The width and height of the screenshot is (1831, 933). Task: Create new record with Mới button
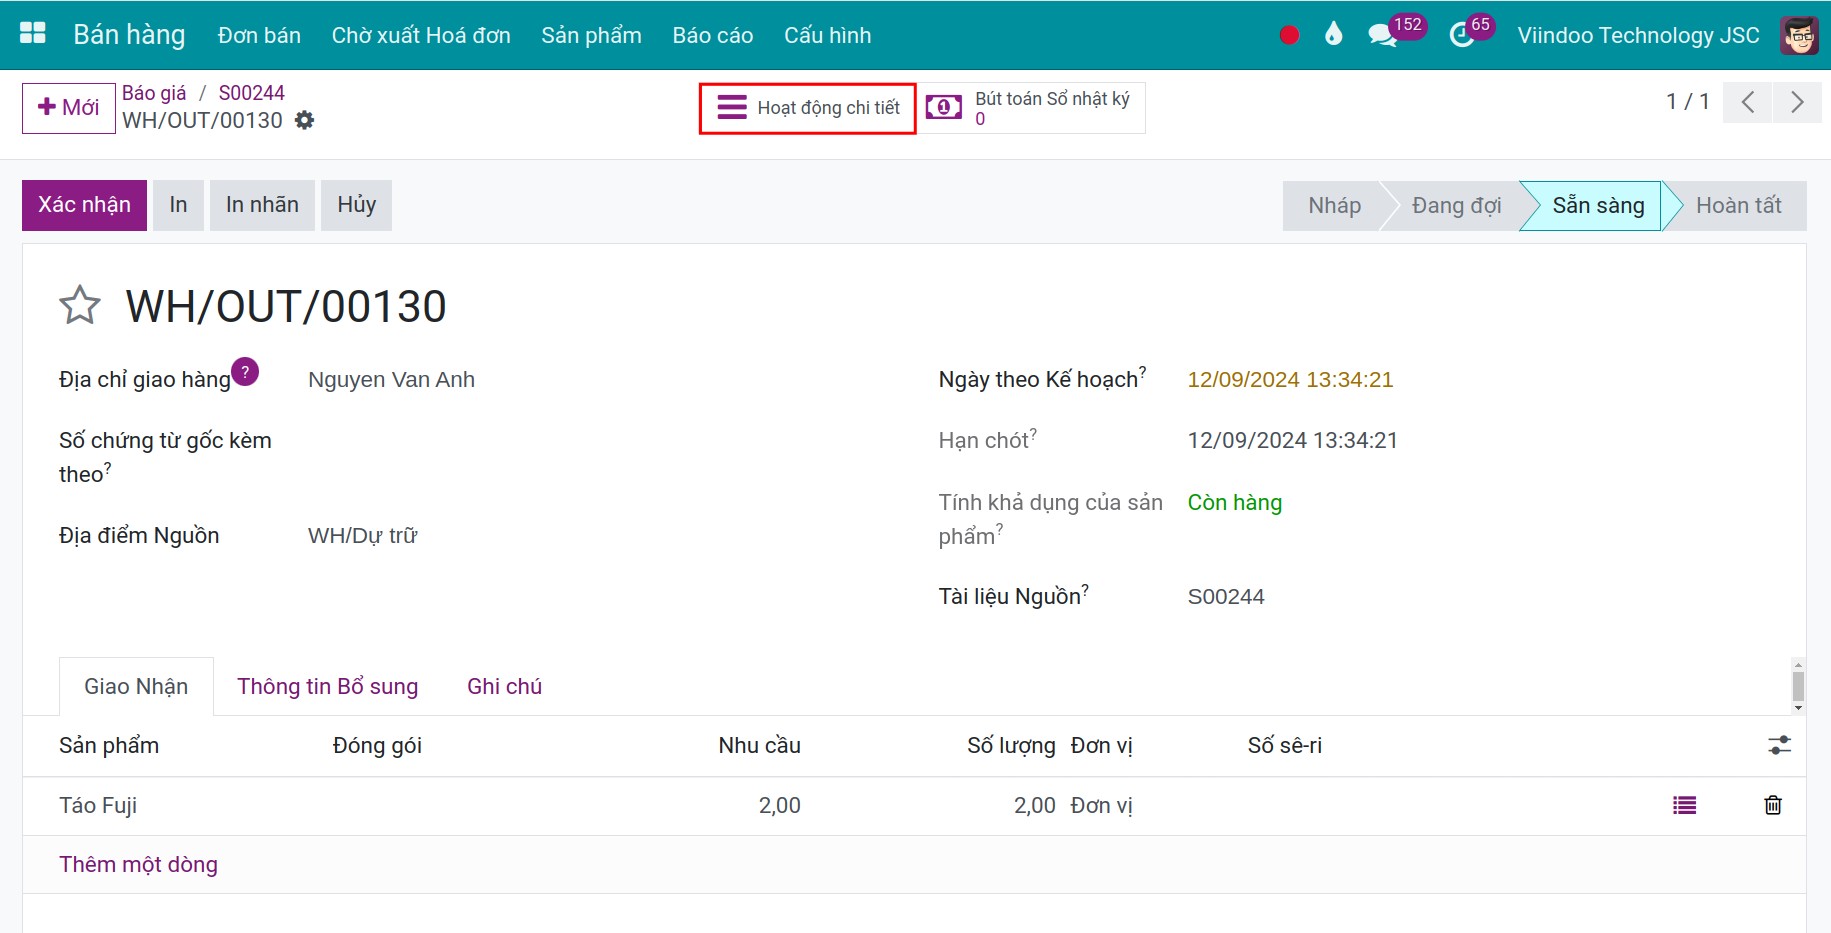[x=69, y=108]
